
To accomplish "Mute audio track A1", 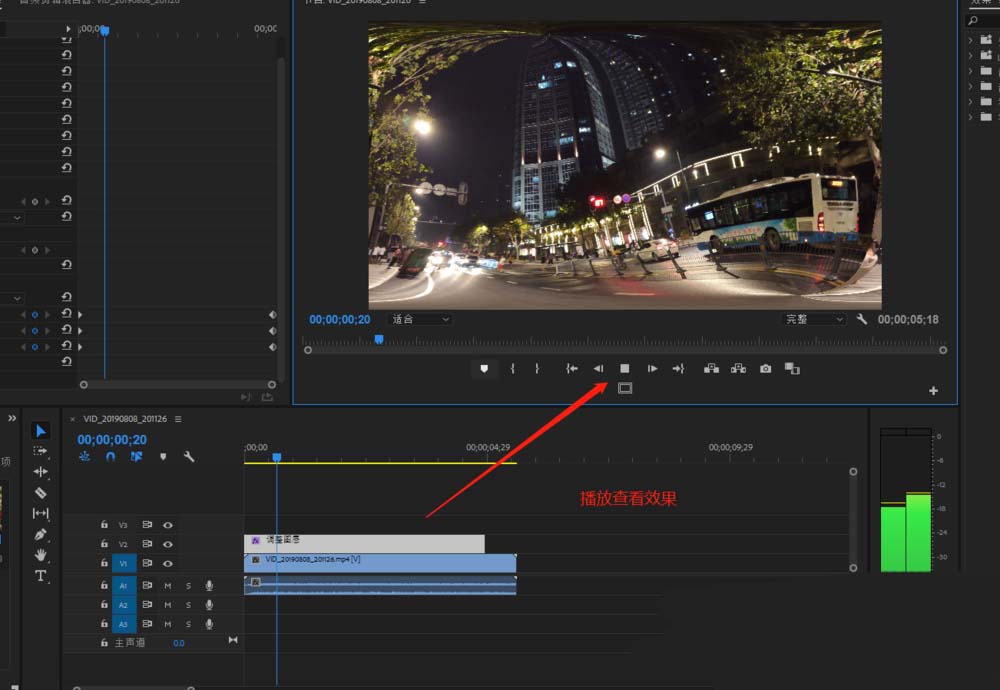I will tap(168, 585).
